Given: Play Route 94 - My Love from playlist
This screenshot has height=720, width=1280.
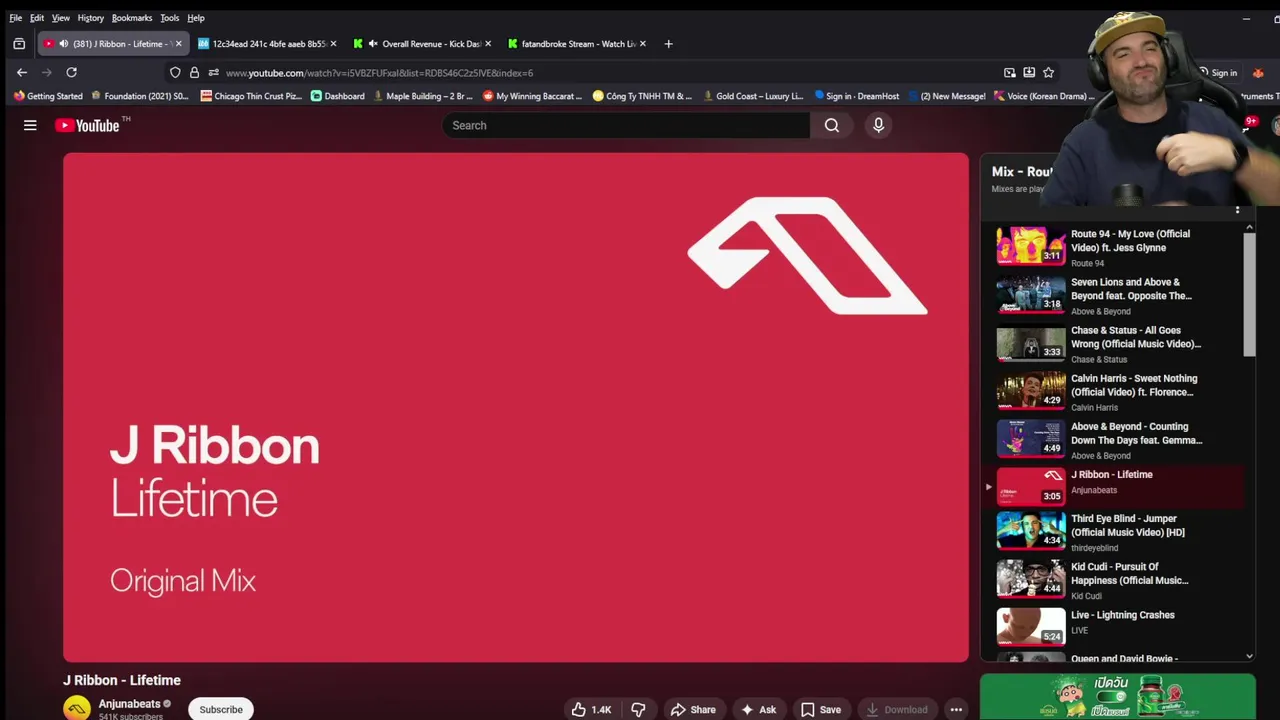Looking at the screenshot, I should 1115,246.
